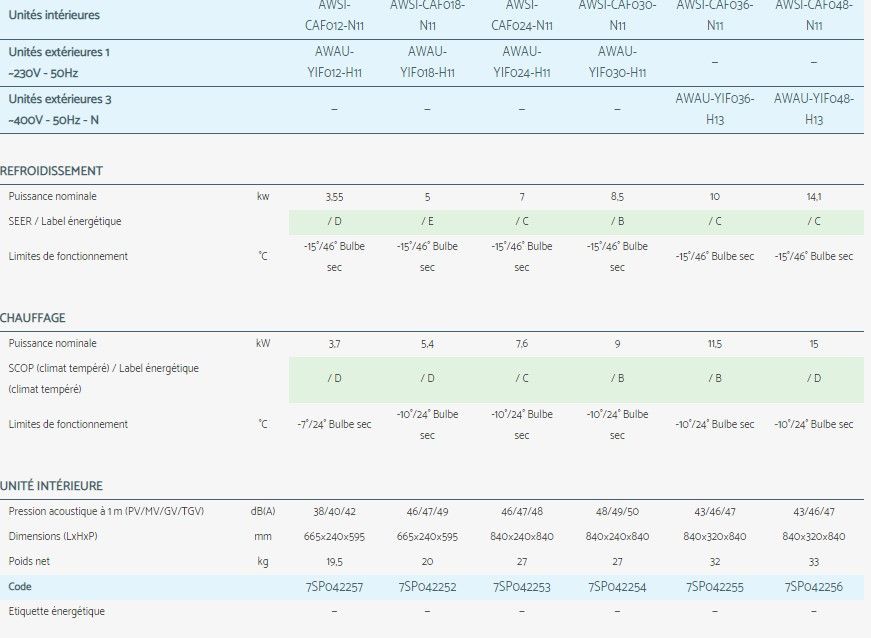This screenshot has height=638, width=871.
Task: Select product code 7SP042256
Action: [813, 587]
